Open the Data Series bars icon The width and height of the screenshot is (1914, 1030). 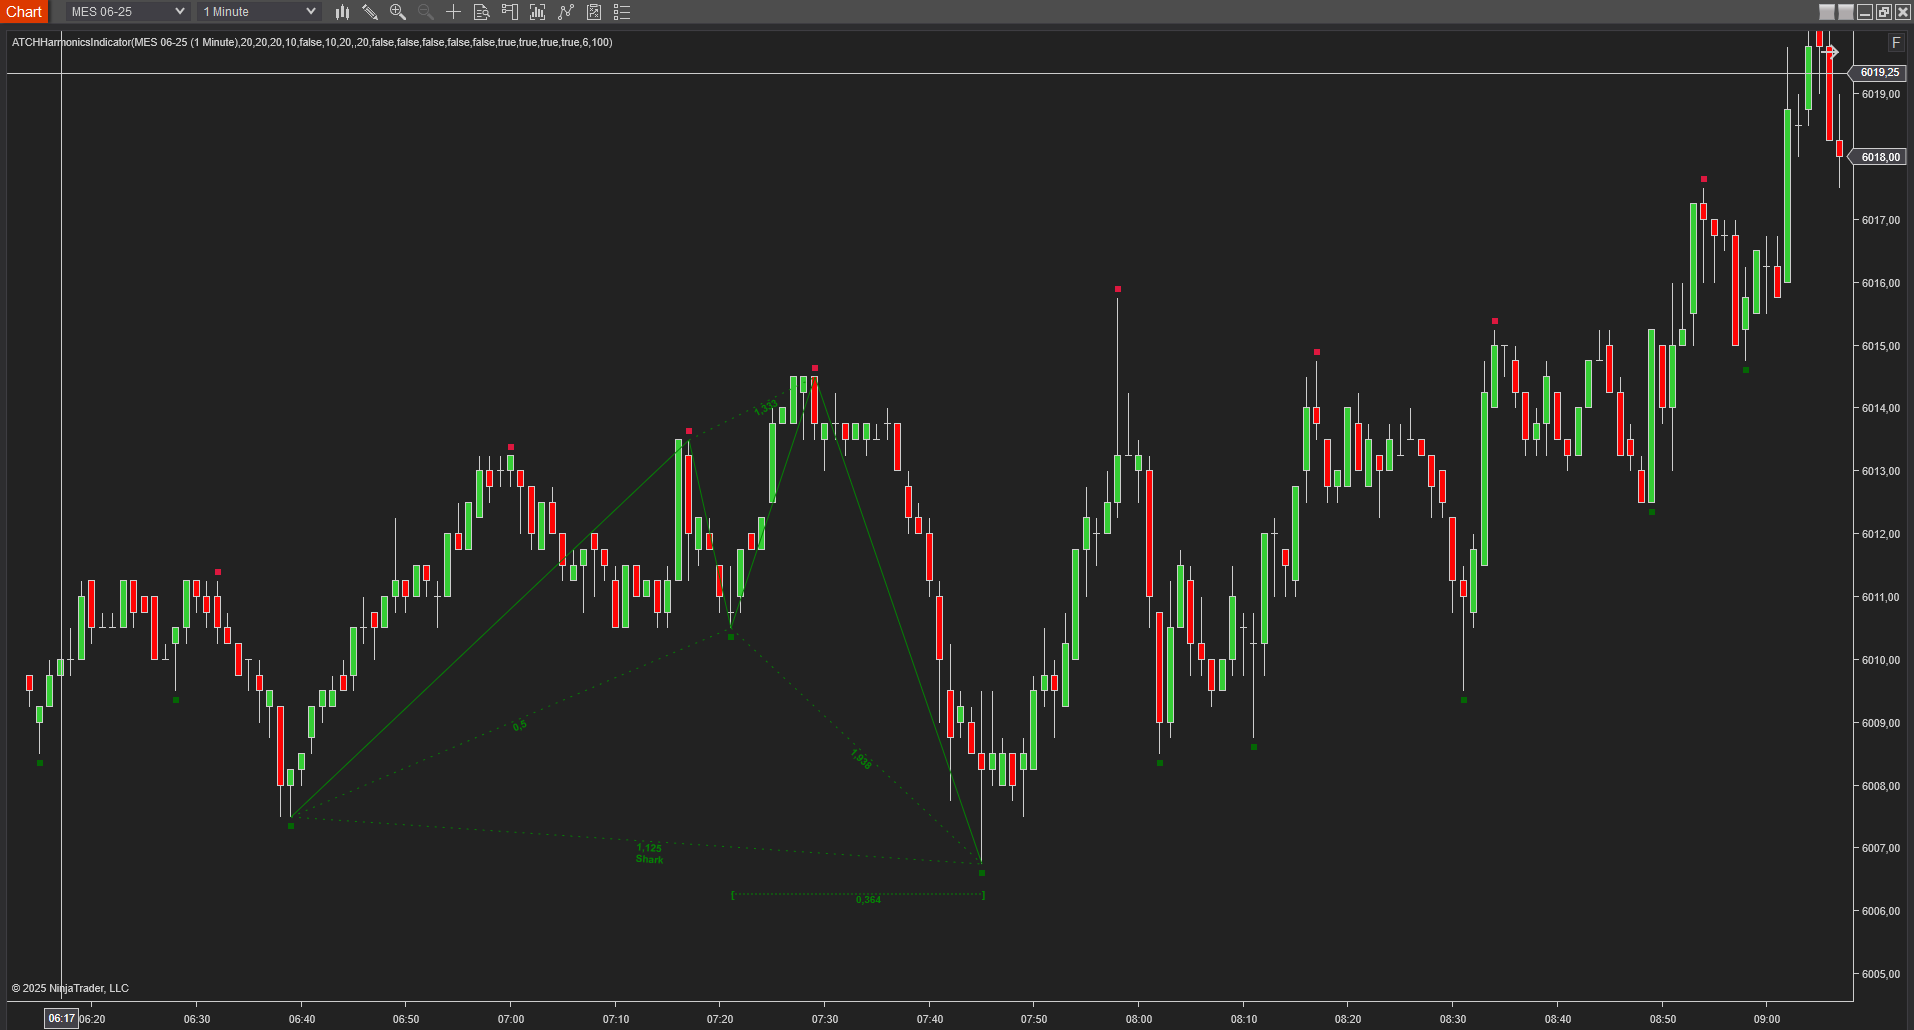click(x=538, y=12)
